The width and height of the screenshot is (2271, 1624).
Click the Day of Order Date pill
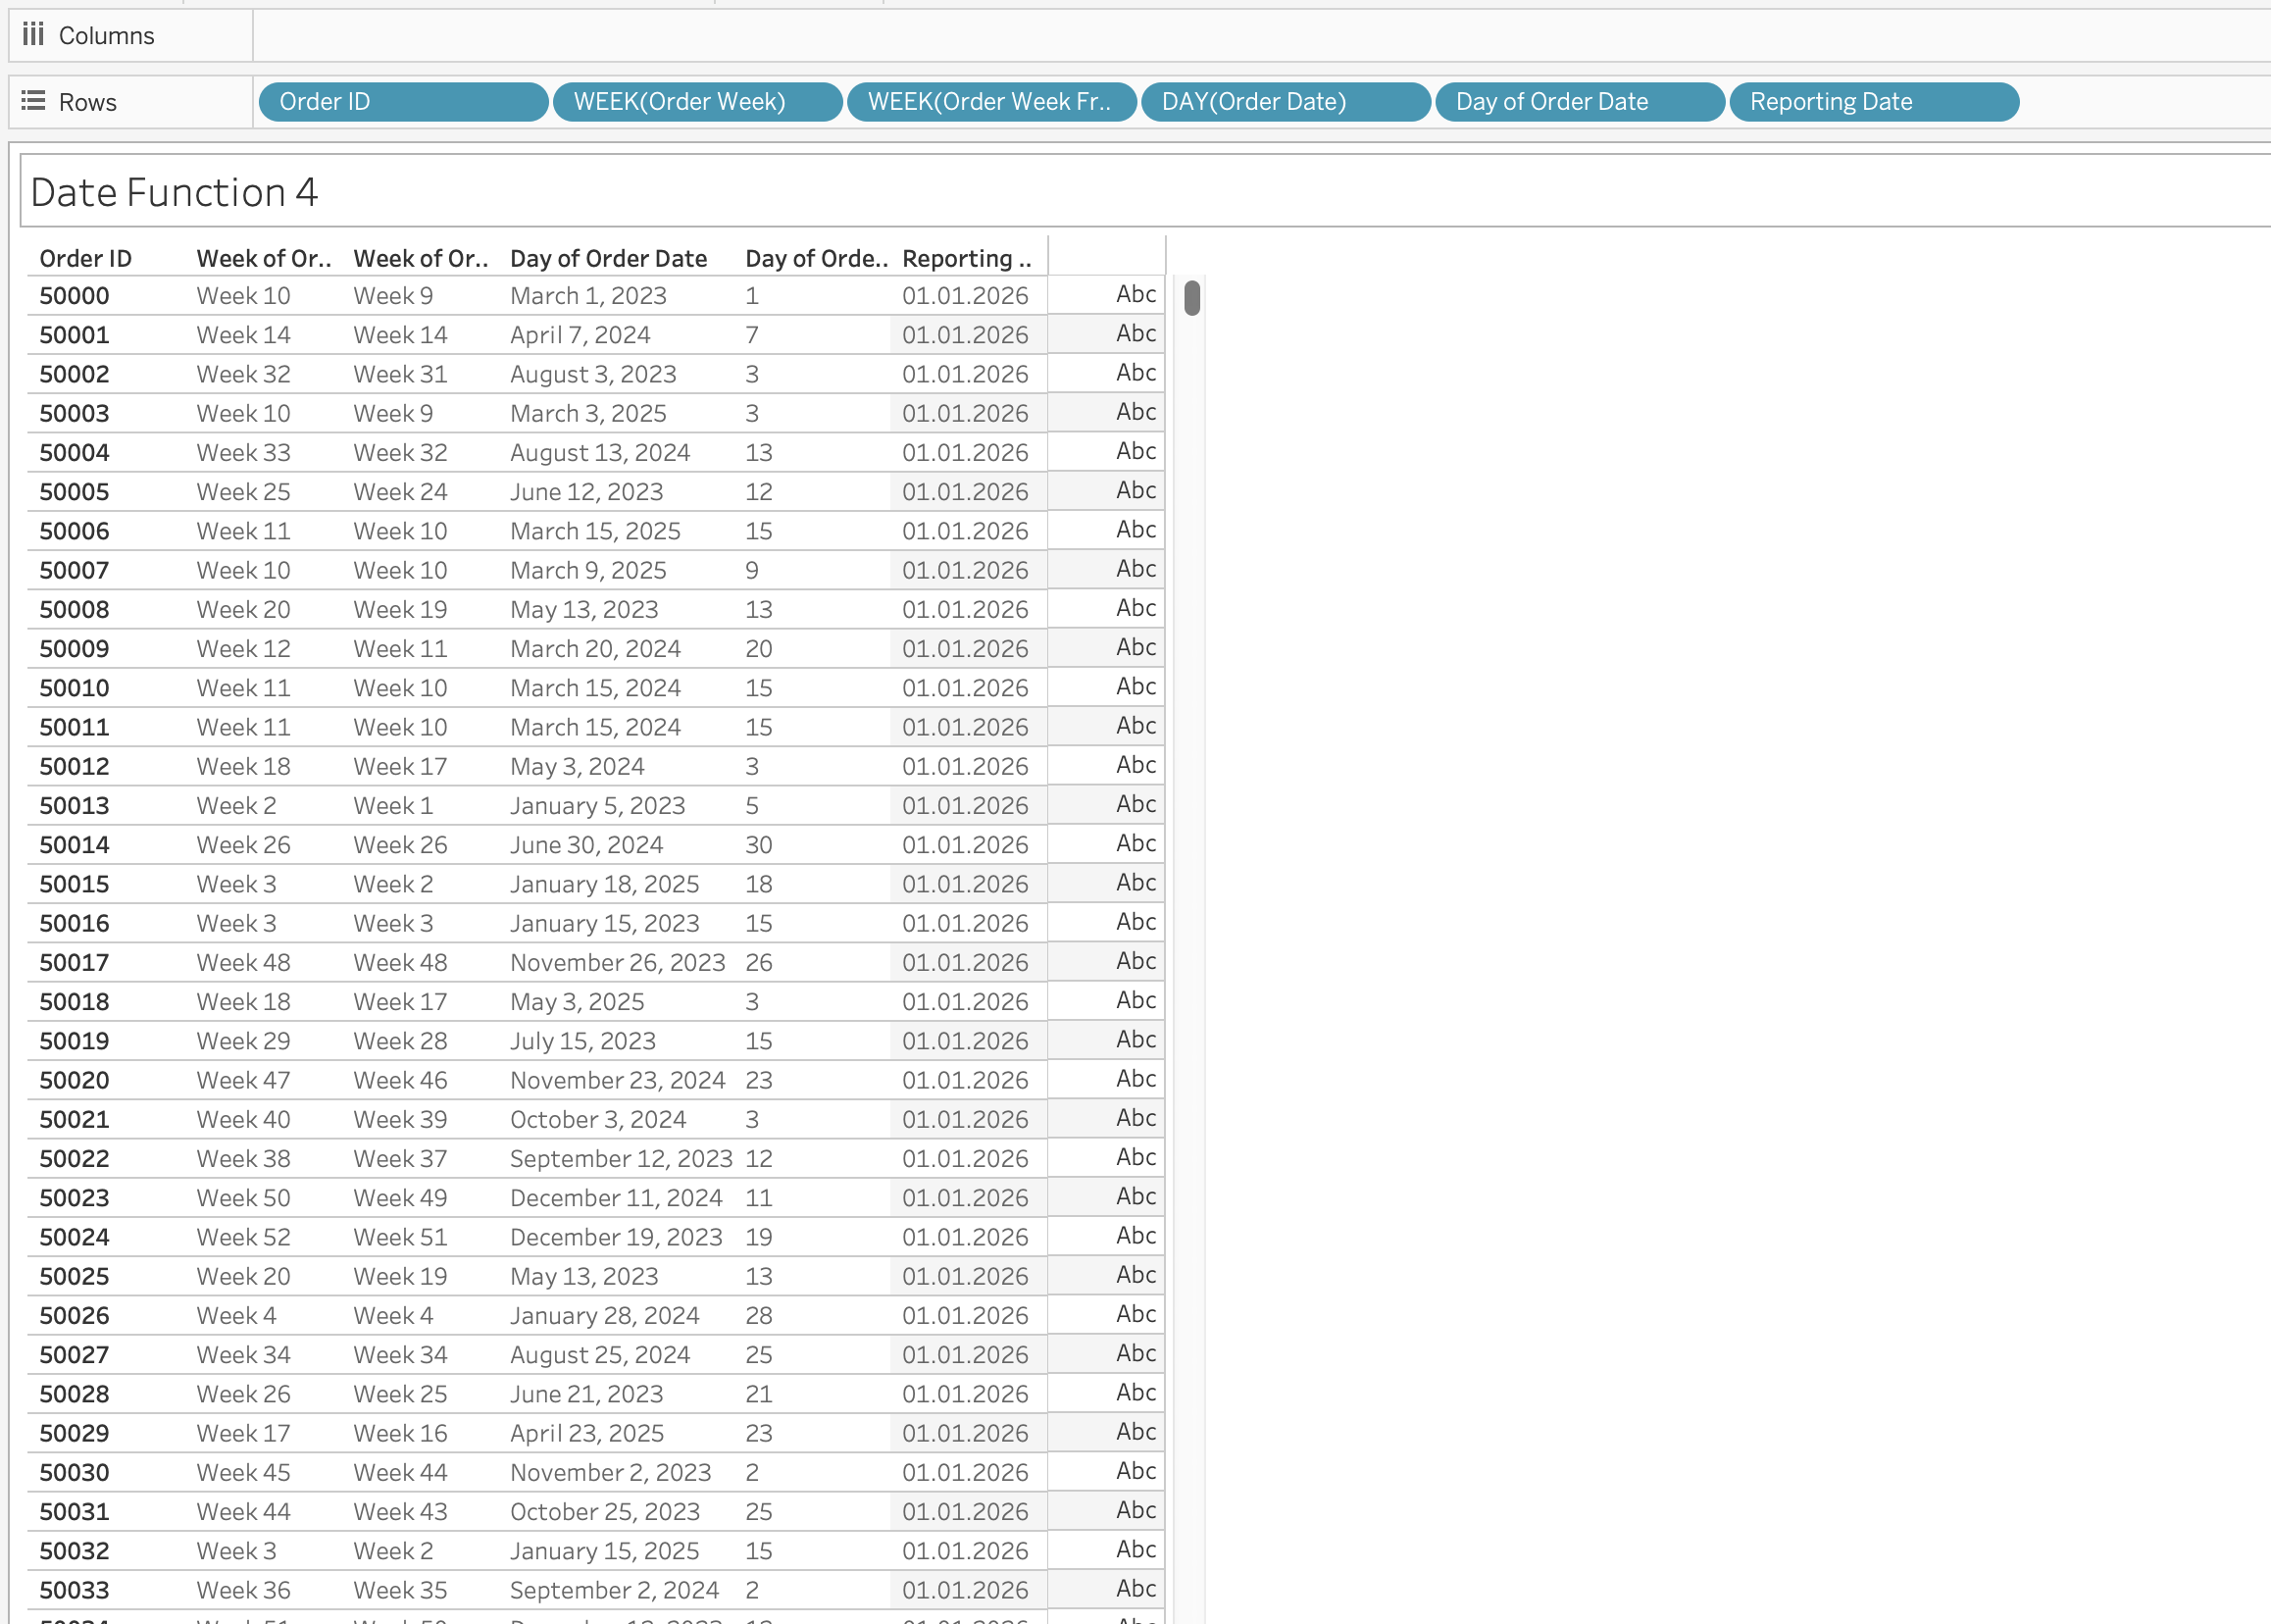pos(1578,101)
